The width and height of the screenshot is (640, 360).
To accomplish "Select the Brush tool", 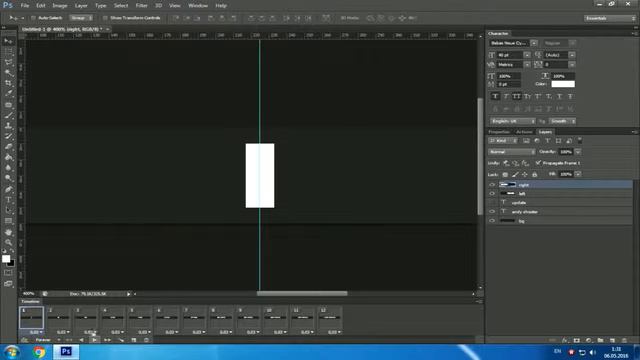I will pyautogui.click(x=8, y=115).
